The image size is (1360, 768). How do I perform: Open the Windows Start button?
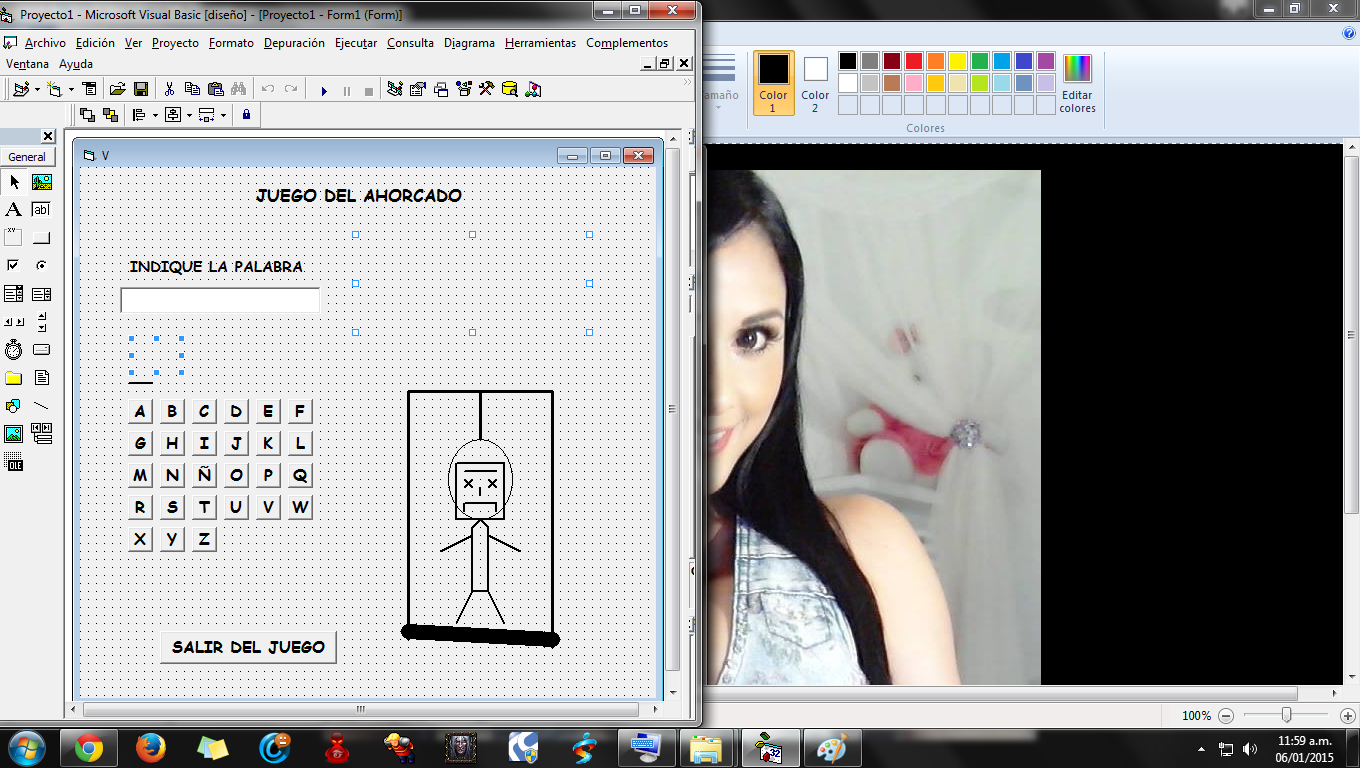pyautogui.click(x=26, y=748)
